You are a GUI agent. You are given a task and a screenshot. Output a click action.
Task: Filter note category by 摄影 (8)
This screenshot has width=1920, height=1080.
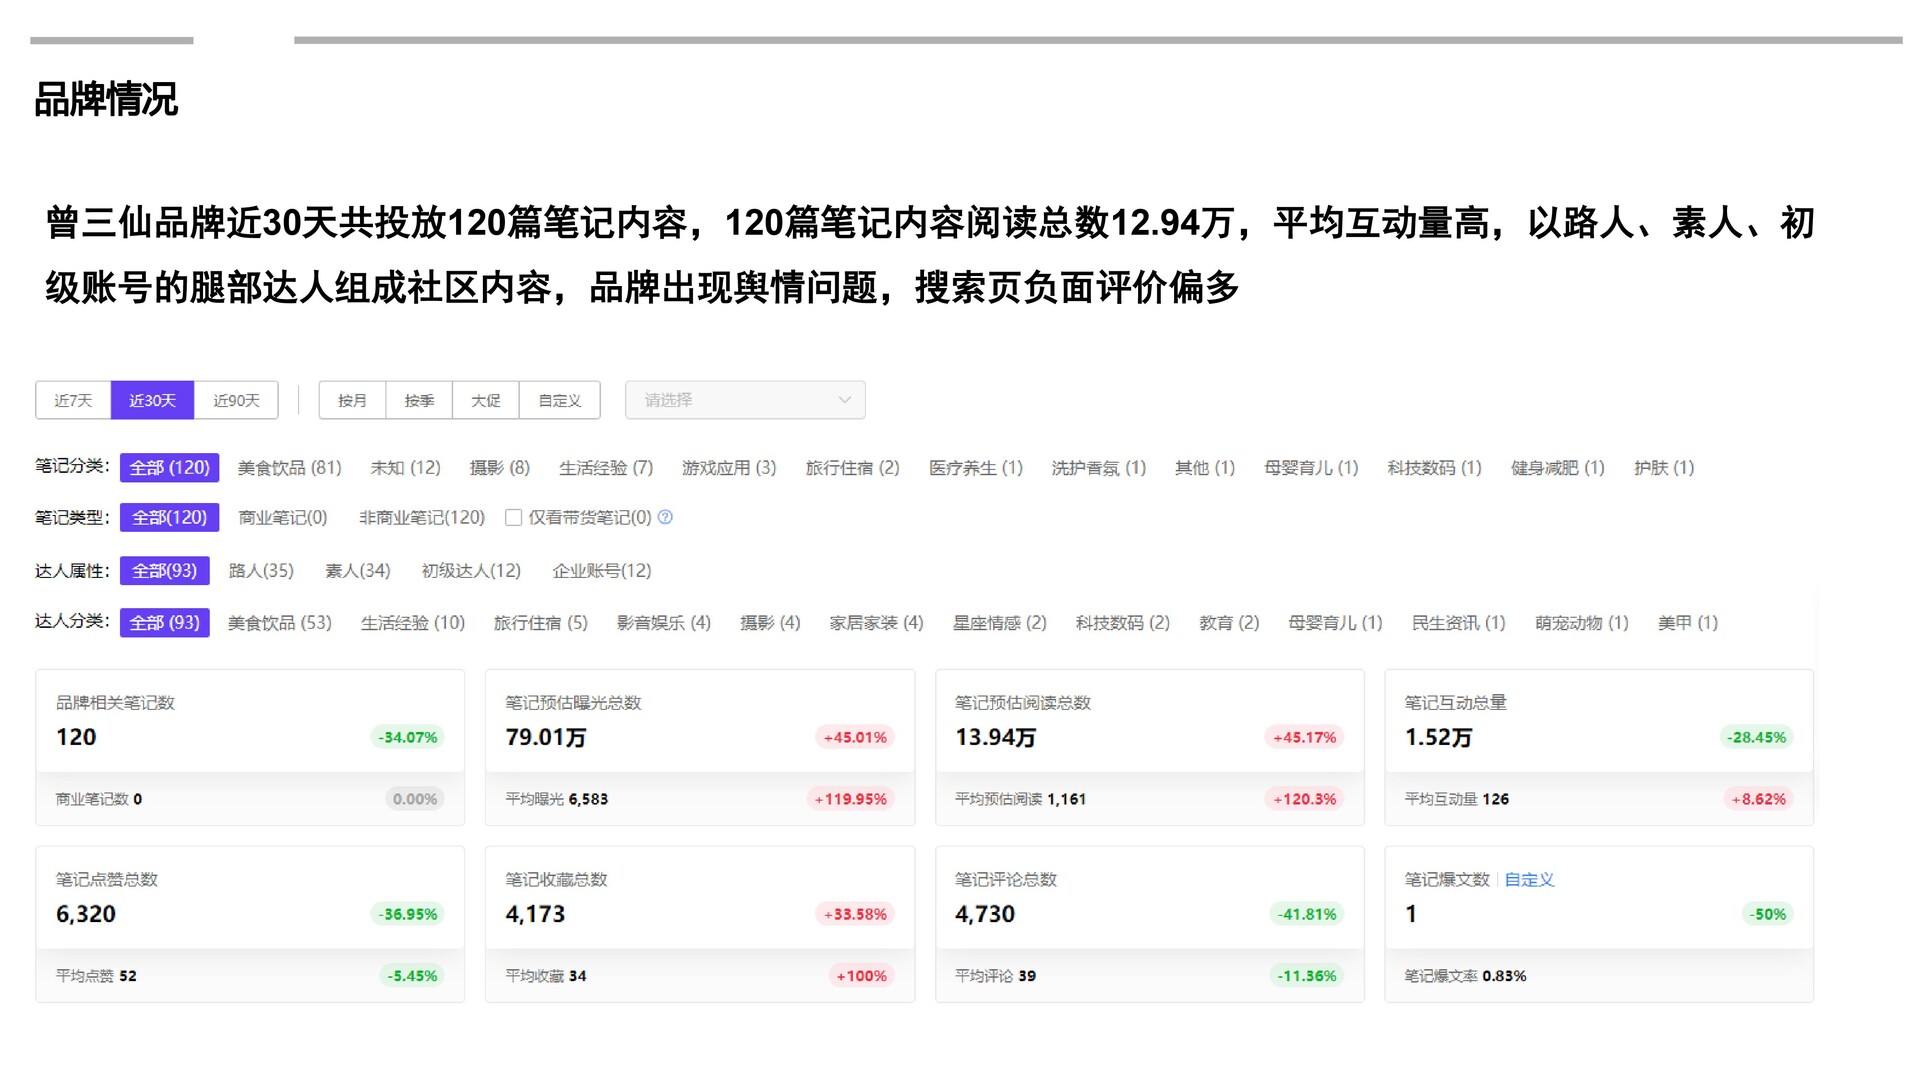[x=499, y=468]
